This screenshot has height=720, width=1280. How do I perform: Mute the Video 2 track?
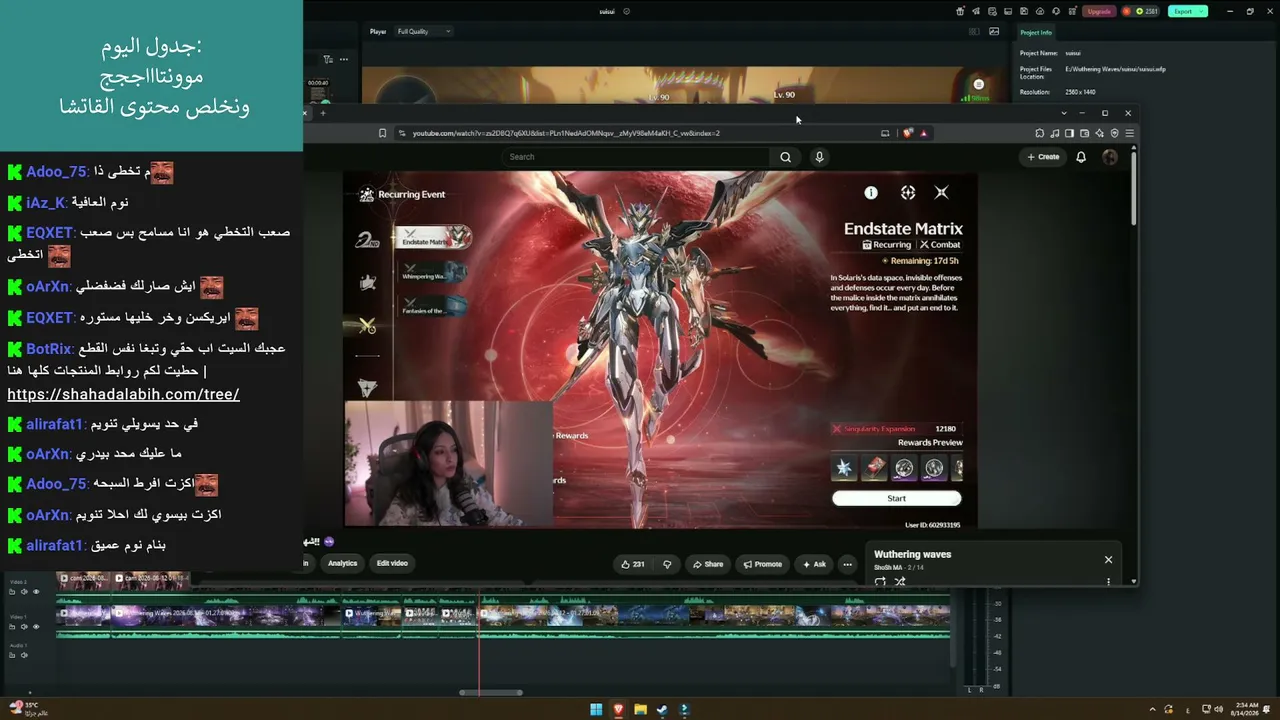[24, 592]
